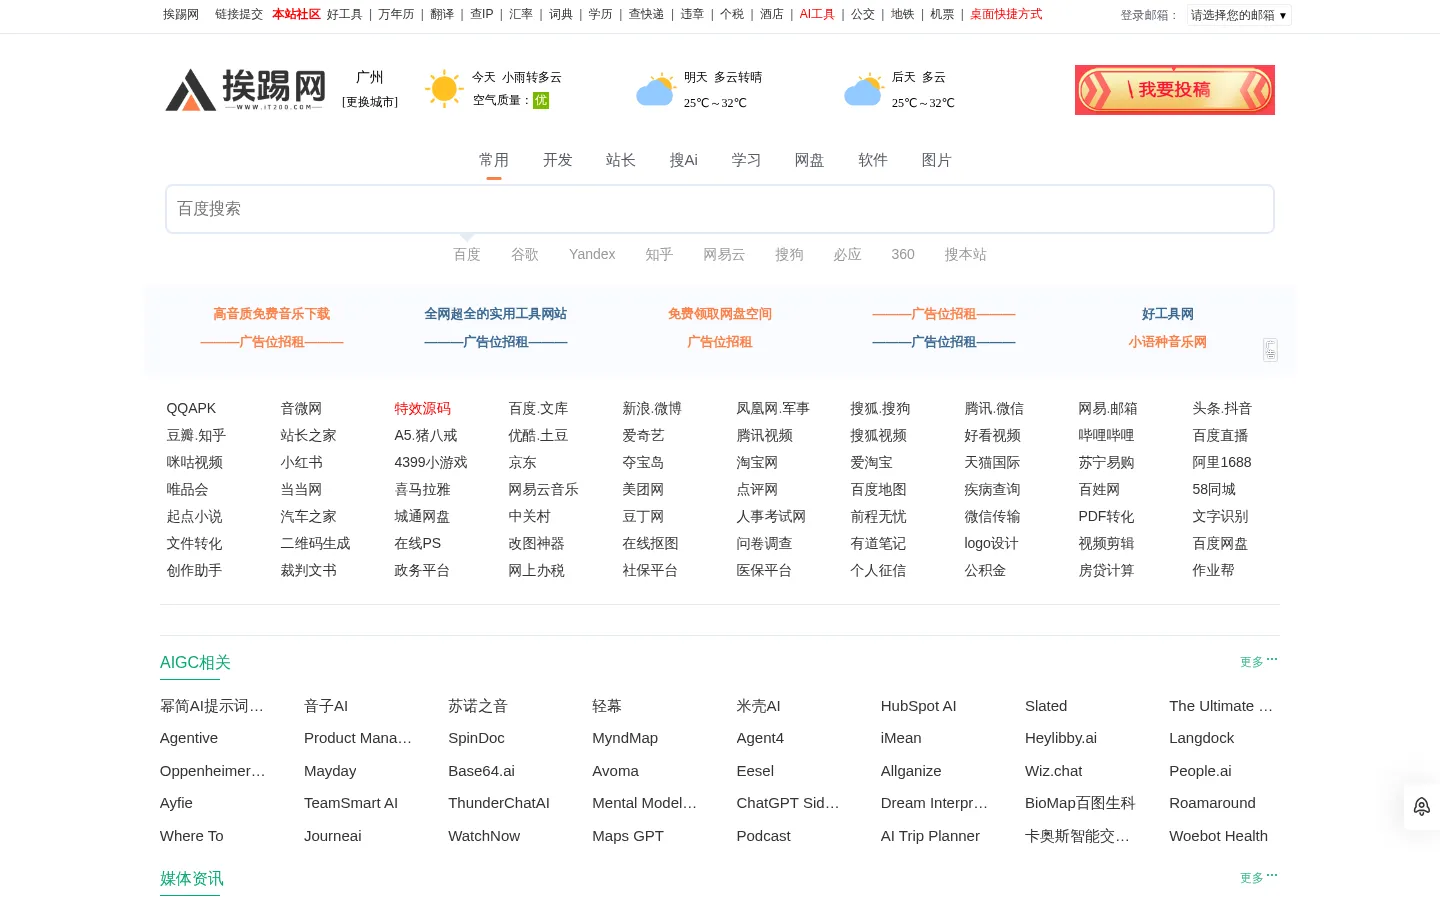1440x900 pixels.
Task: Click the 百度搜索 search input box
Action: [x=720, y=209]
